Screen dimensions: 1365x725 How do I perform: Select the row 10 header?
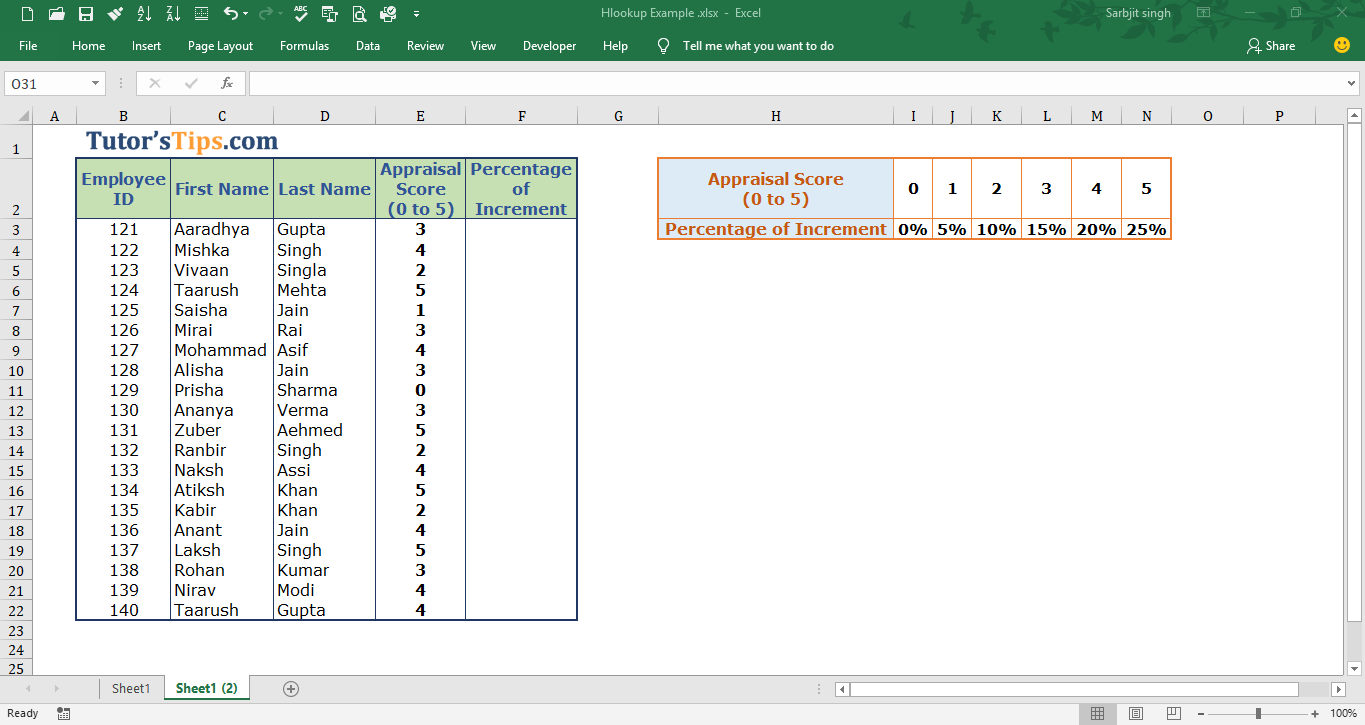click(x=16, y=370)
